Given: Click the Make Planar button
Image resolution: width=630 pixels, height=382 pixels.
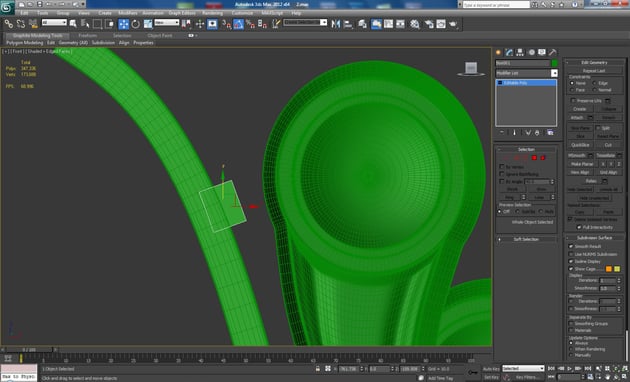Looking at the screenshot, I should pyautogui.click(x=582, y=164).
